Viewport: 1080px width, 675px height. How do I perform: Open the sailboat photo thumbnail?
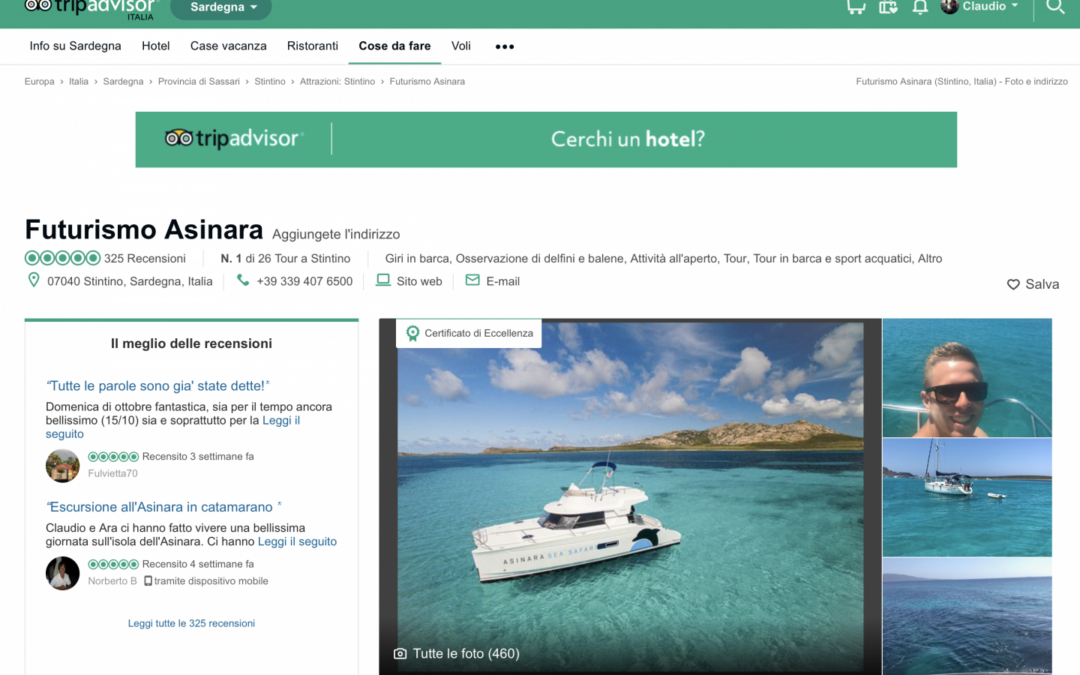coord(967,497)
